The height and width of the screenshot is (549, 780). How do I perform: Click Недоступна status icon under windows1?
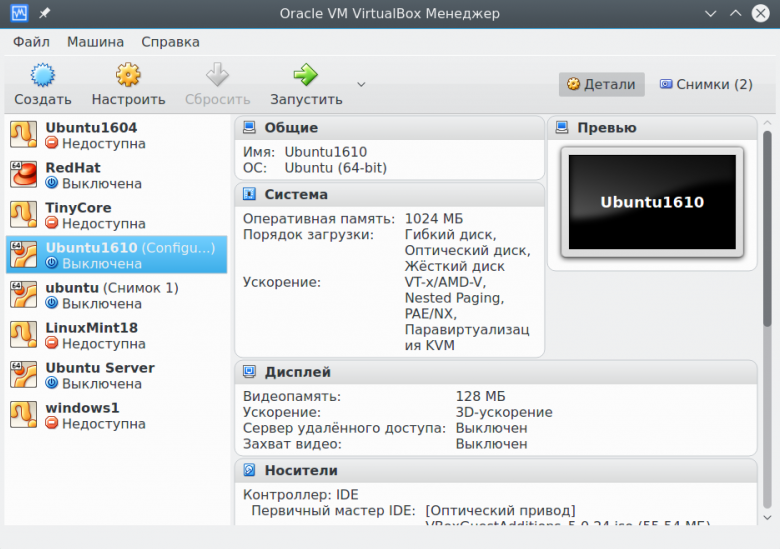coord(52,423)
